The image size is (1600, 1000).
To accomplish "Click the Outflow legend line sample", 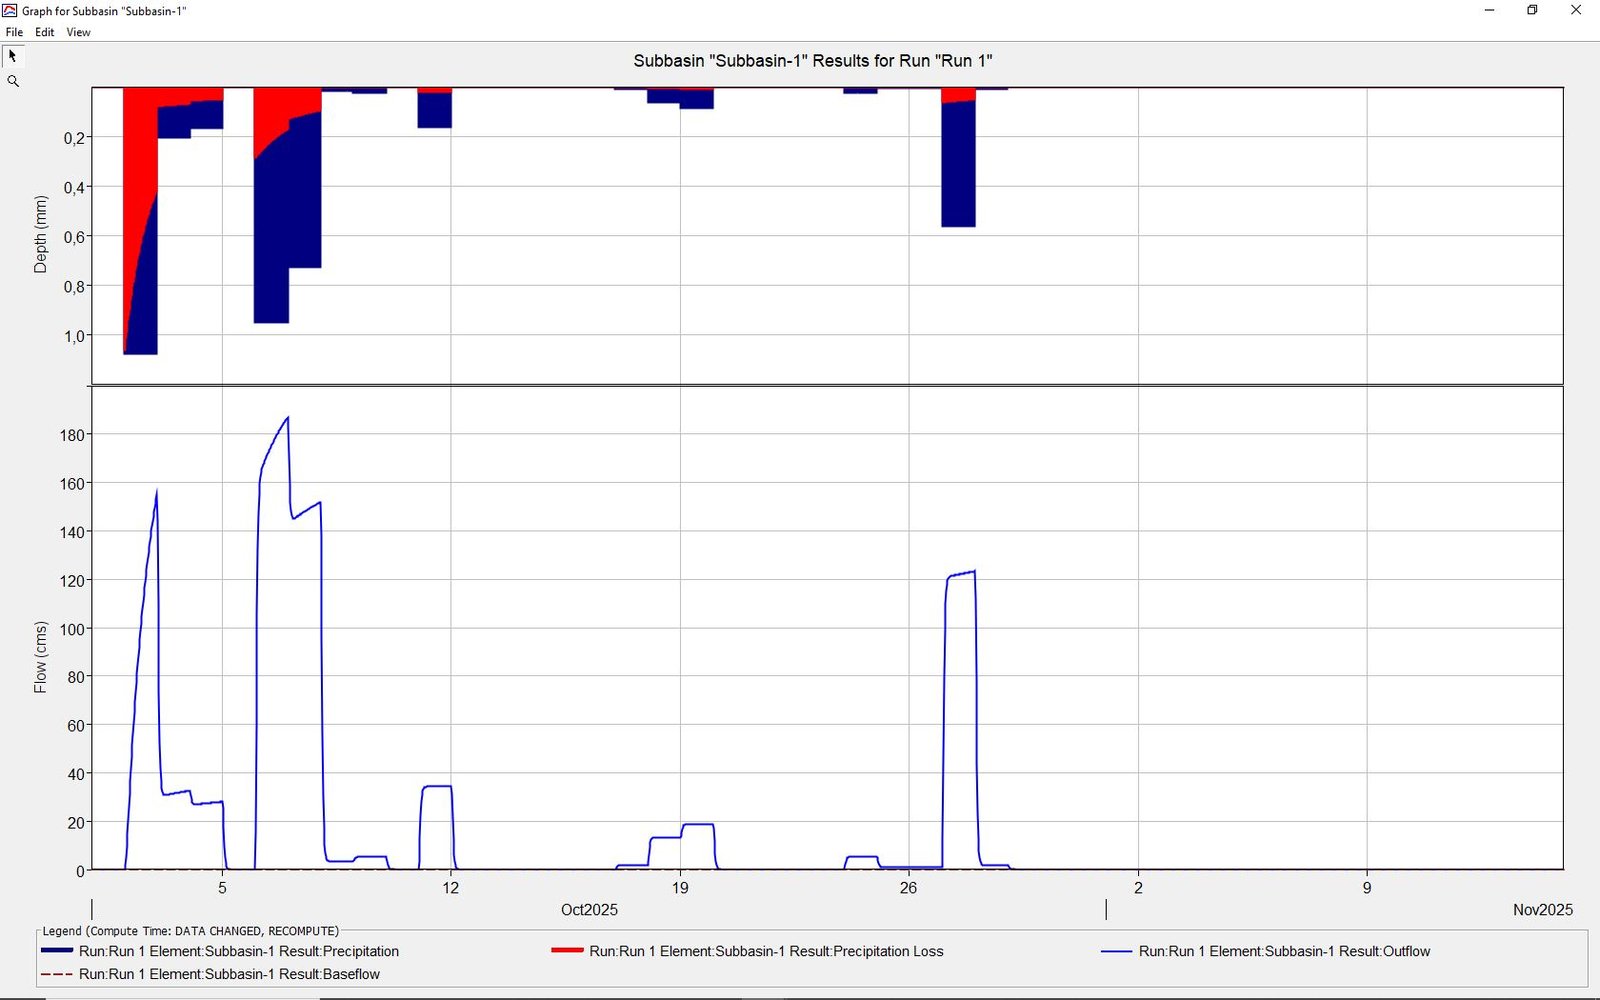I will click(1116, 951).
